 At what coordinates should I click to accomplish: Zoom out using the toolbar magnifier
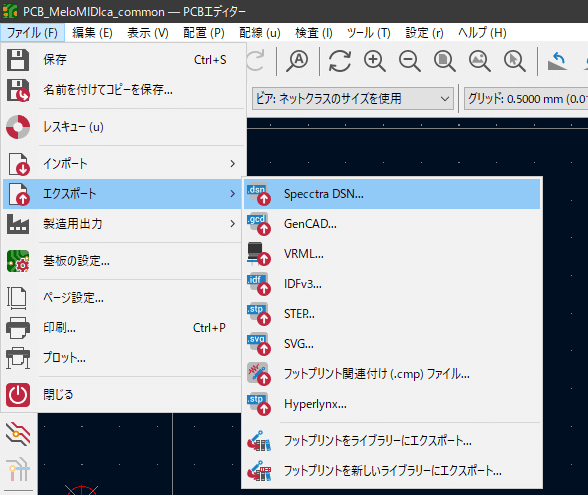(410, 61)
